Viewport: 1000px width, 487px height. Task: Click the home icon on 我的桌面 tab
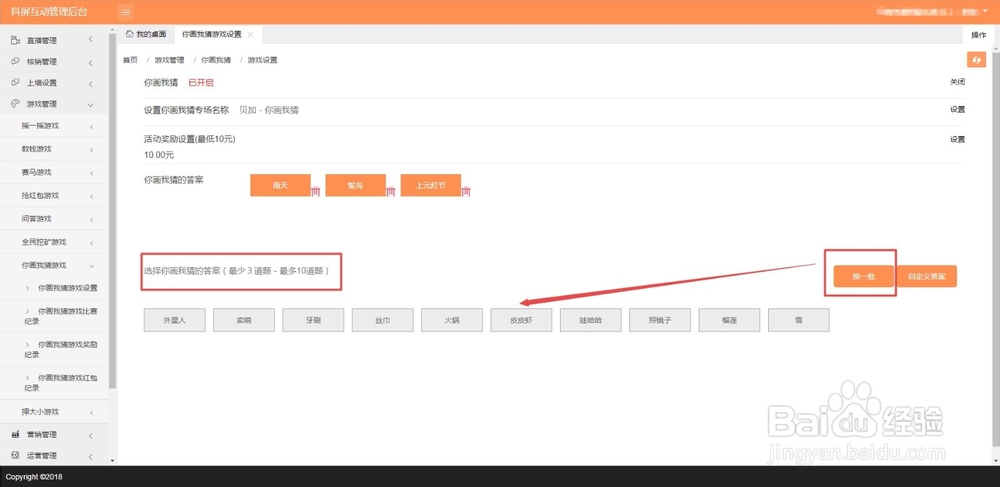[129, 34]
